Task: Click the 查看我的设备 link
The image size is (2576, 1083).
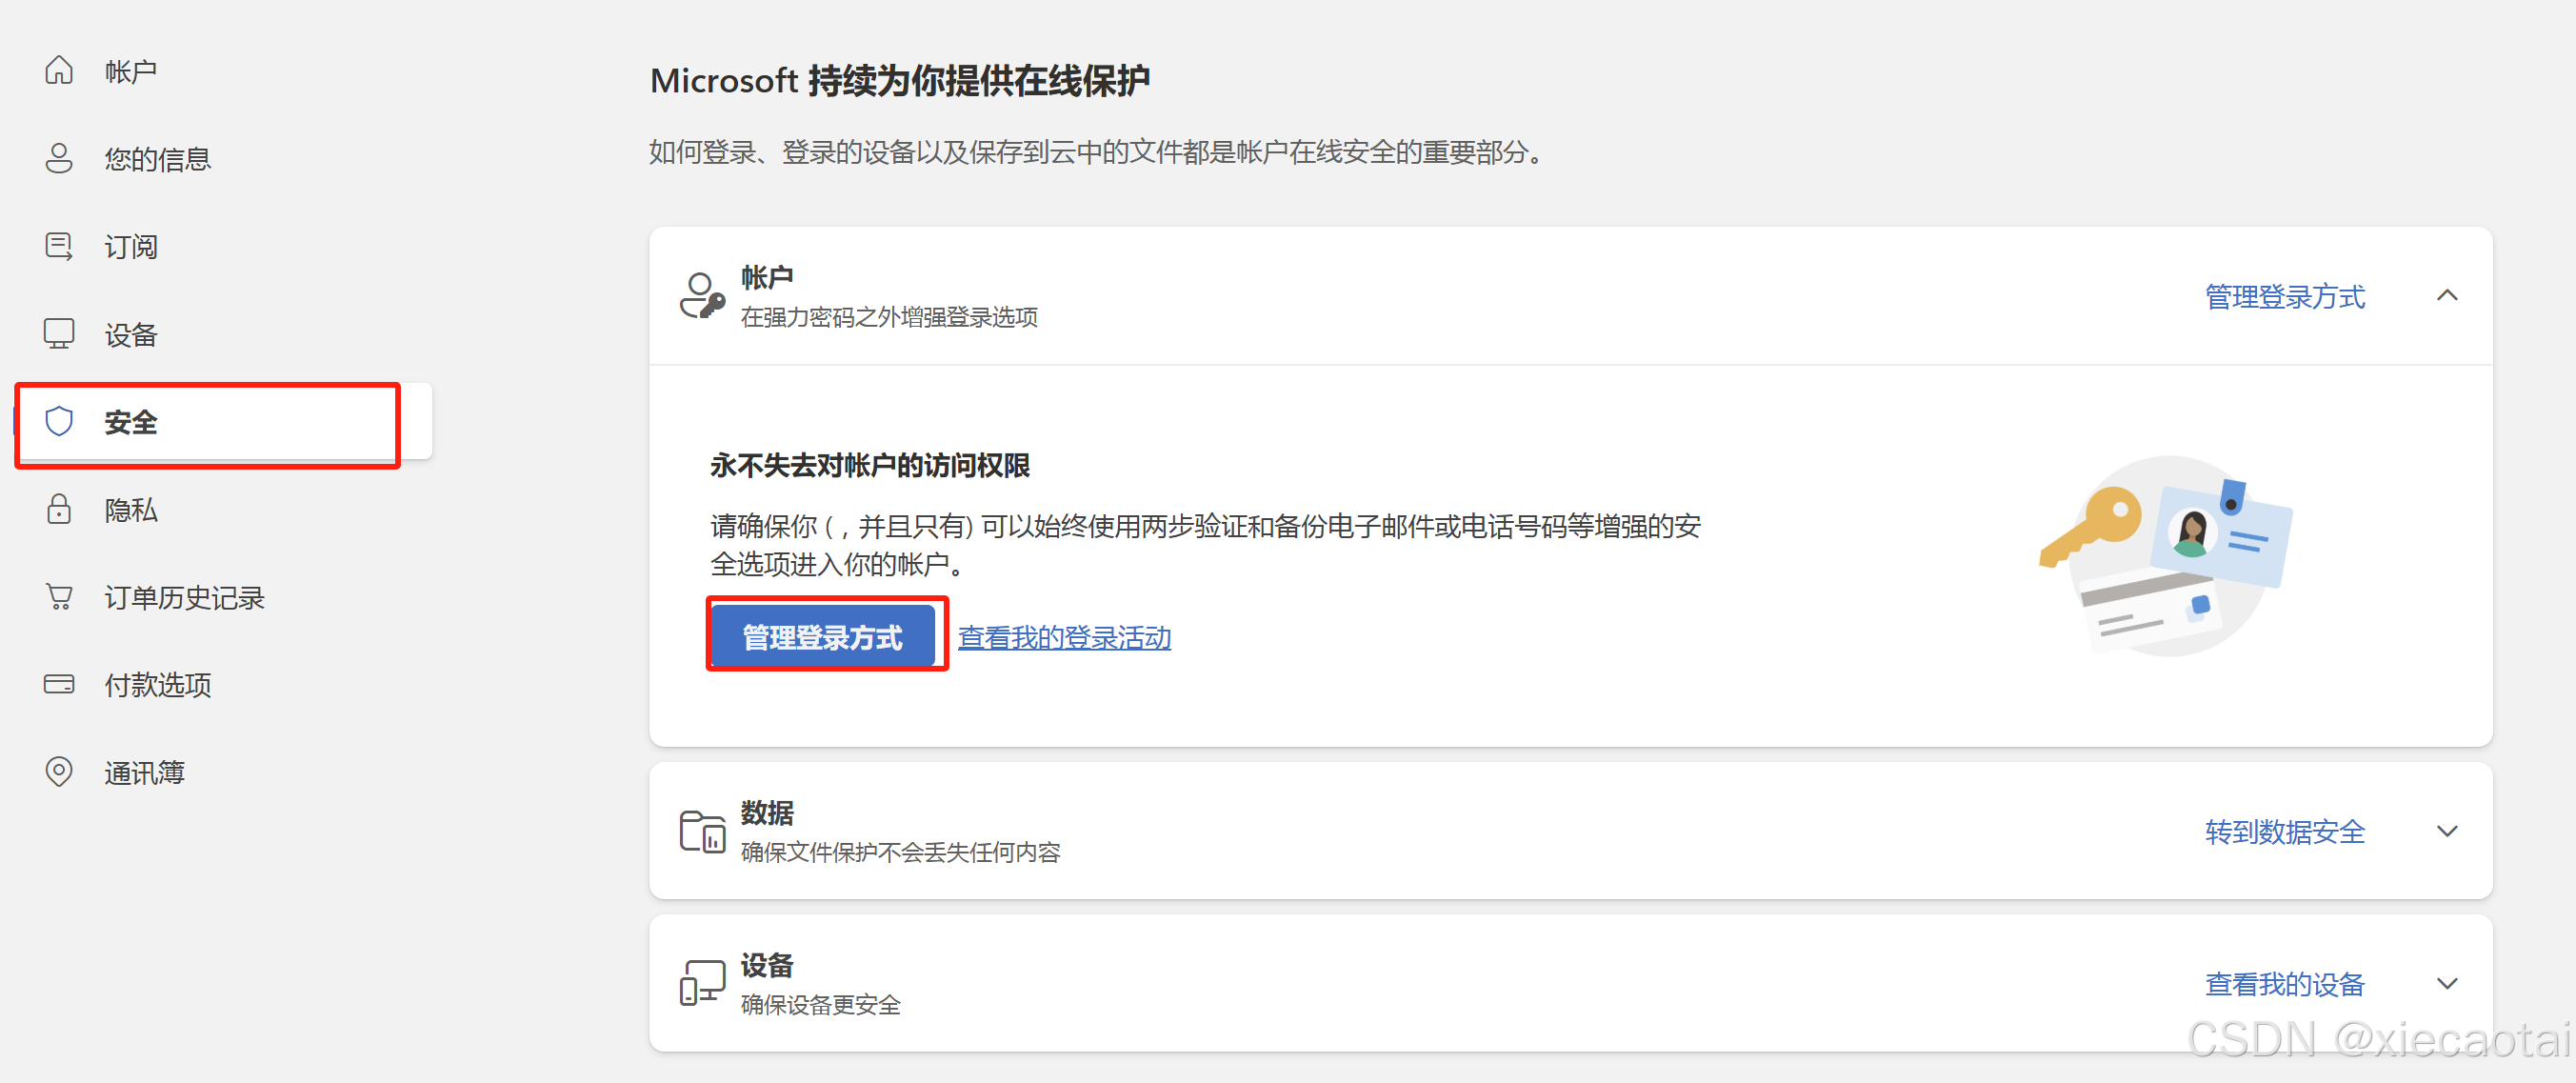Action: (x=2284, y=984)
